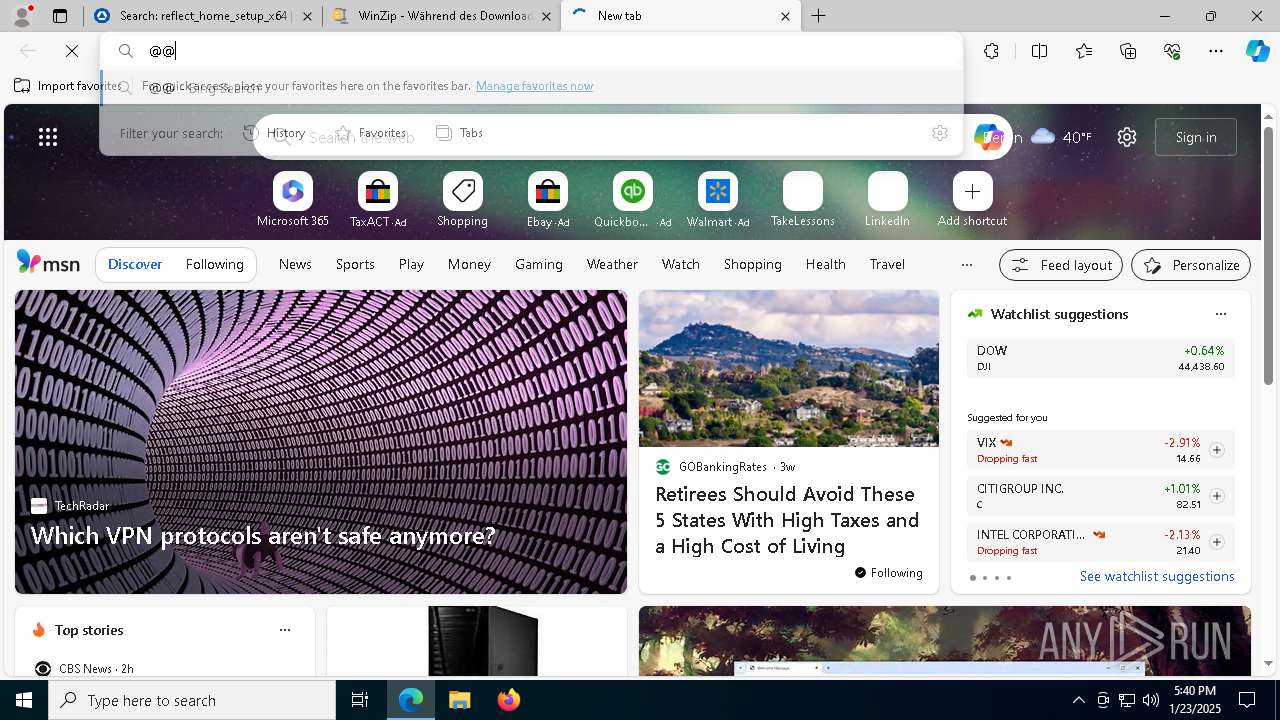
Task: Filter search by History
Action: coord(275,133)
